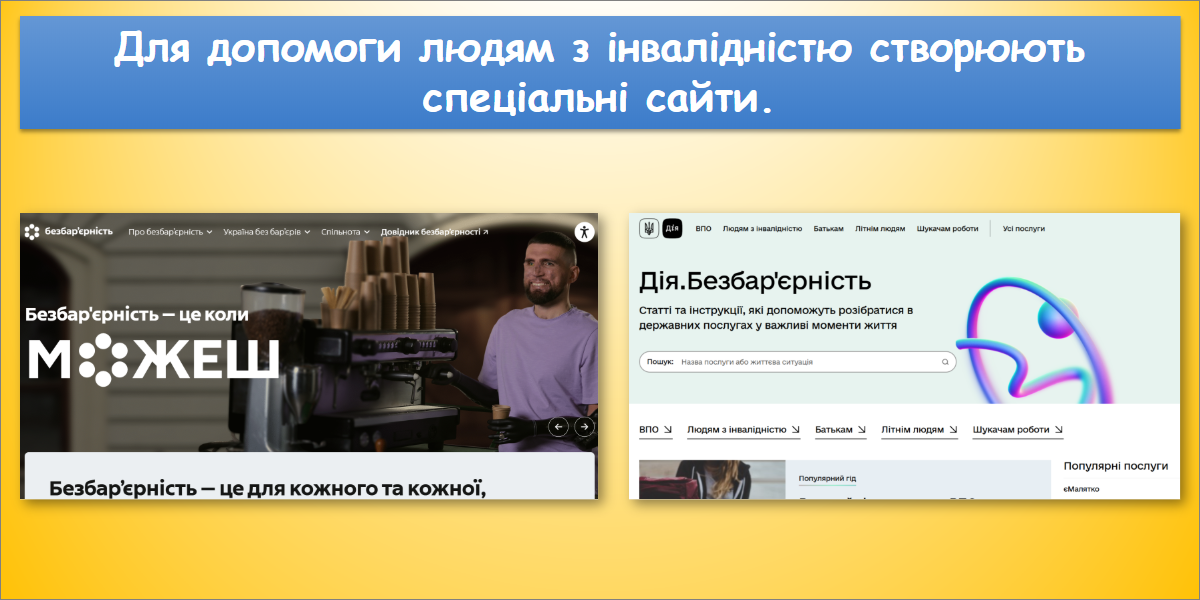Click 'Шукачам роботи' top navigation item
1200x600 pixels.
click(947, 228)
